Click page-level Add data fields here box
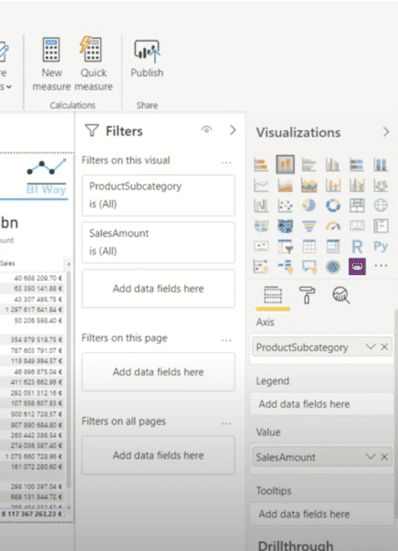 (x=158, y=372)
